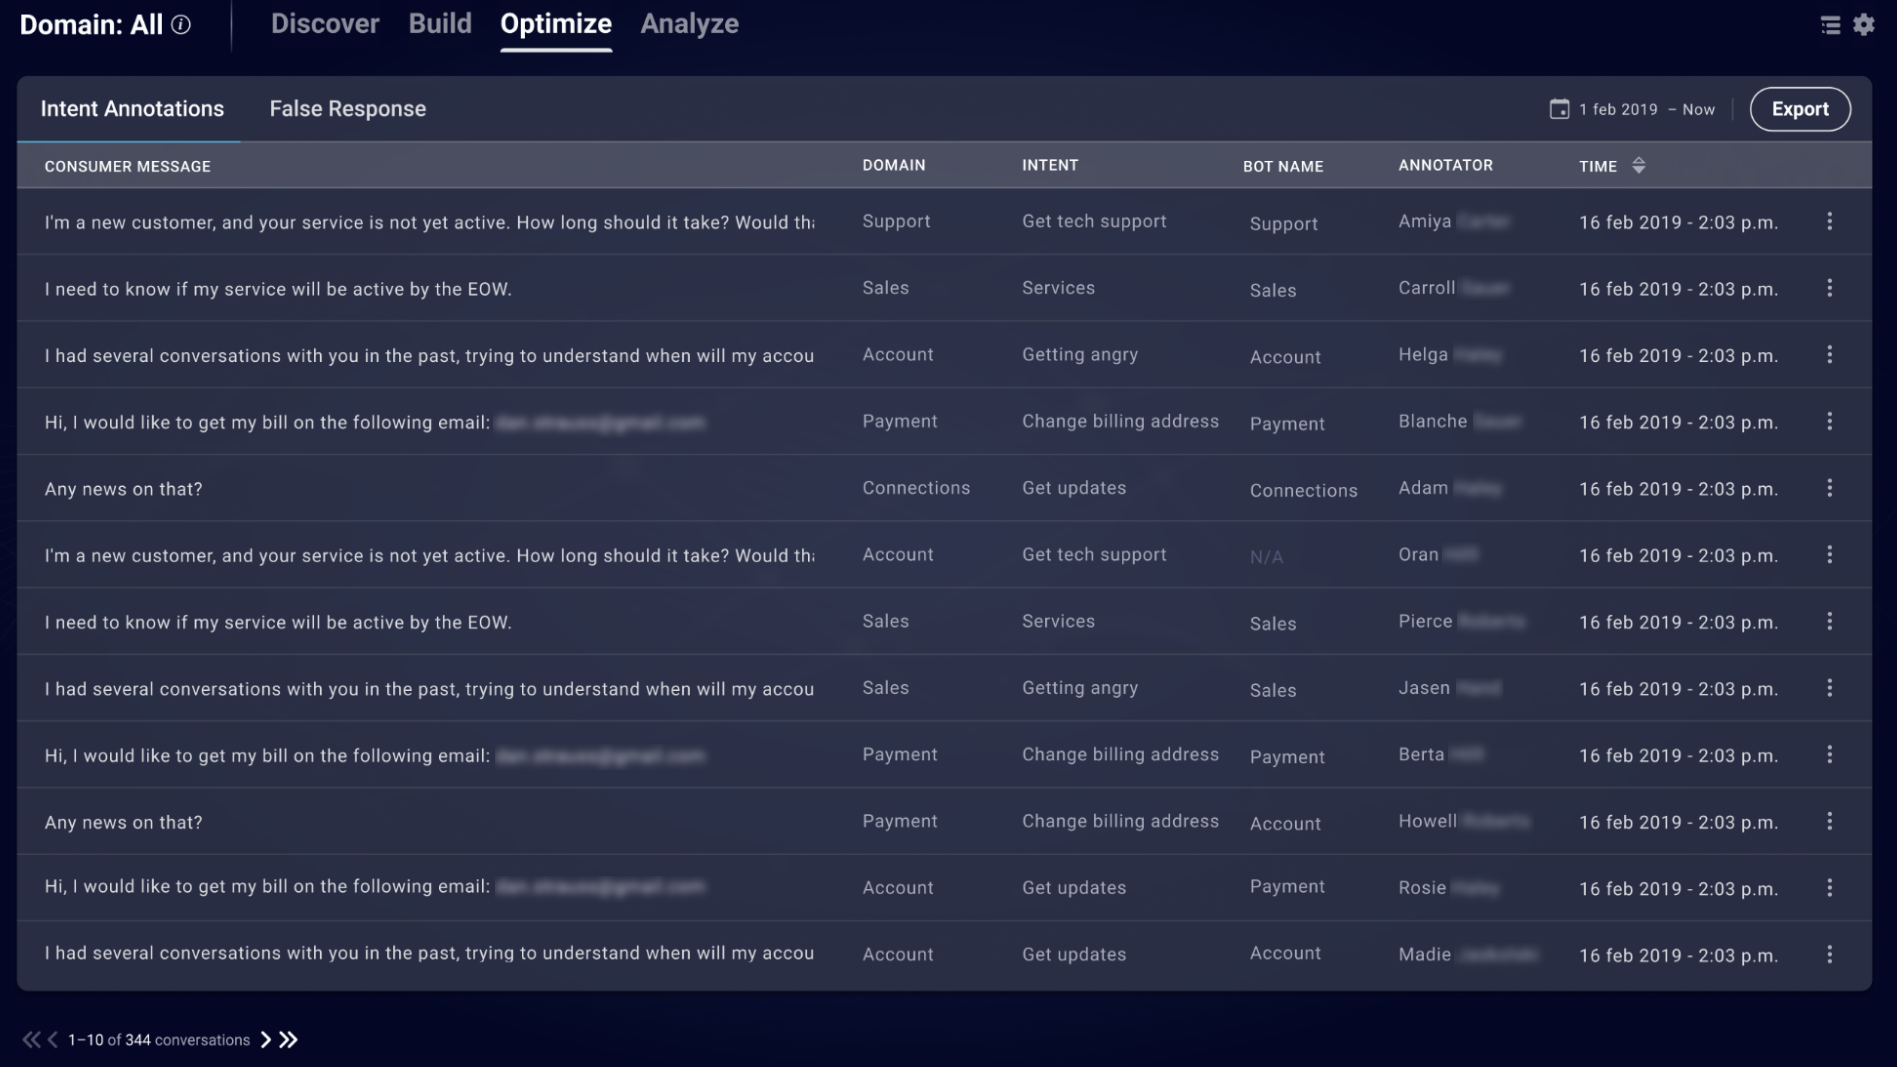Click 'Get tech support' intent in Amiya's row
The width and height of the screenshot is (1897, 1067).
point(1094,221)
